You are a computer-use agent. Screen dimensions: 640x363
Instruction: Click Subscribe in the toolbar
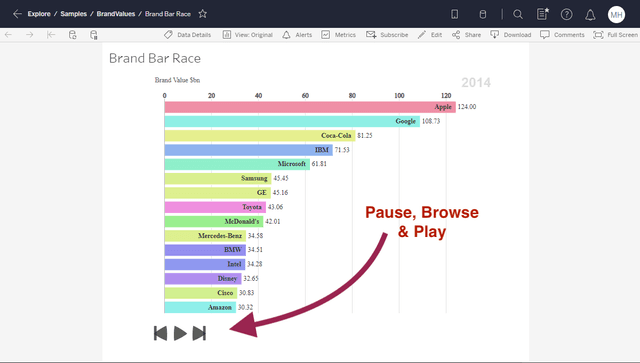[x=387, y=35]
